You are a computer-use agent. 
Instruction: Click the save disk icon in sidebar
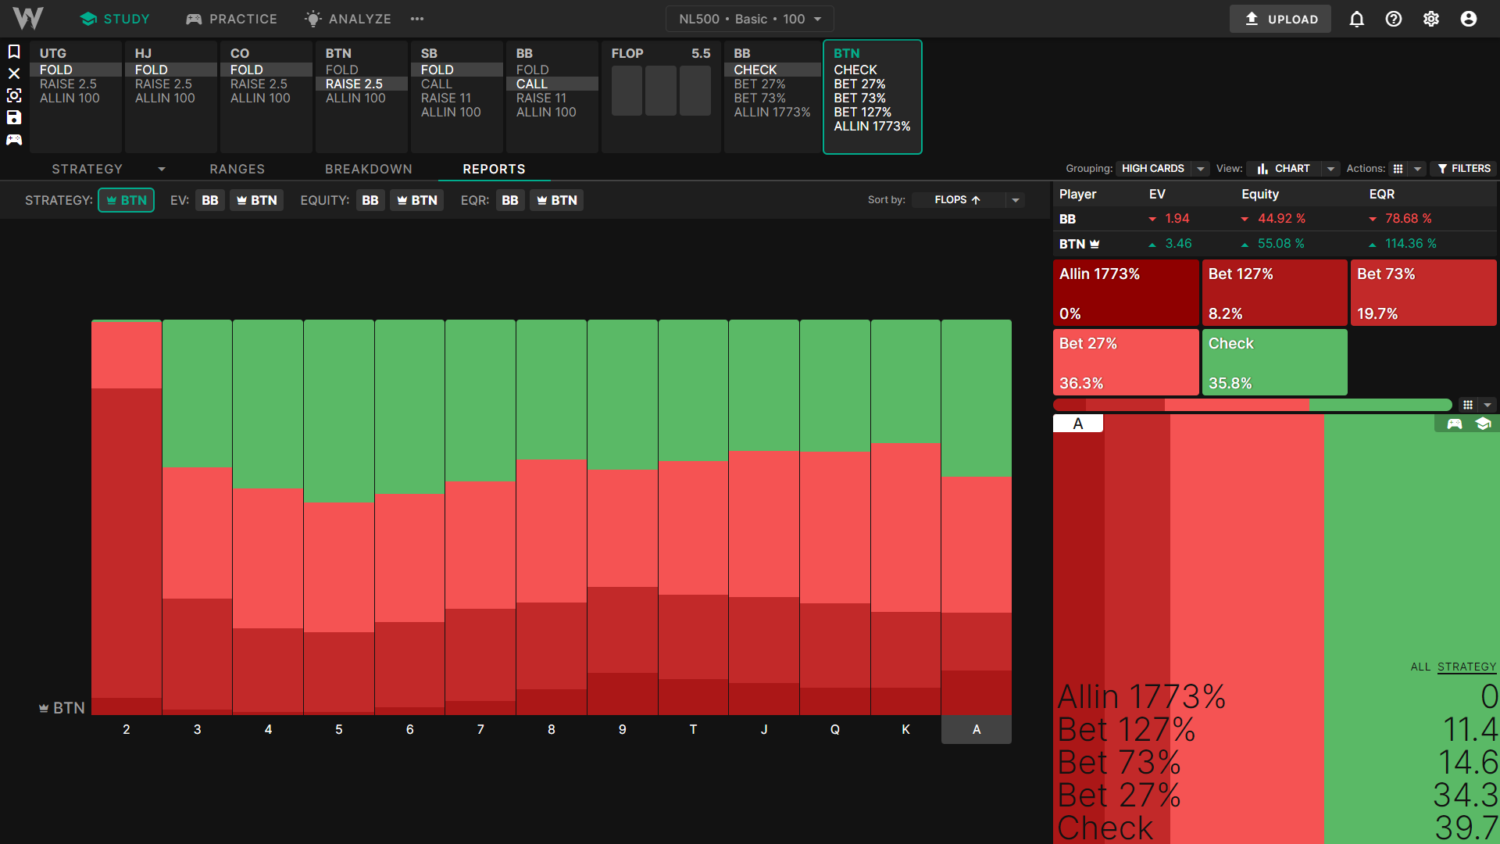coord(14,117)
